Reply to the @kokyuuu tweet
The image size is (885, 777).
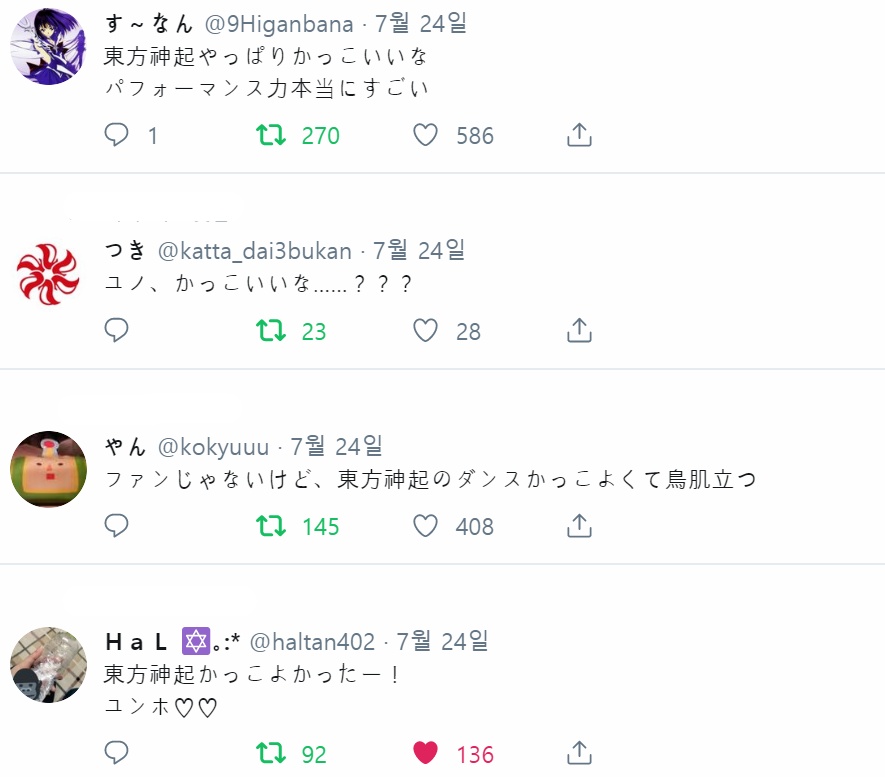pyautogui.click(x=117, y=526)
